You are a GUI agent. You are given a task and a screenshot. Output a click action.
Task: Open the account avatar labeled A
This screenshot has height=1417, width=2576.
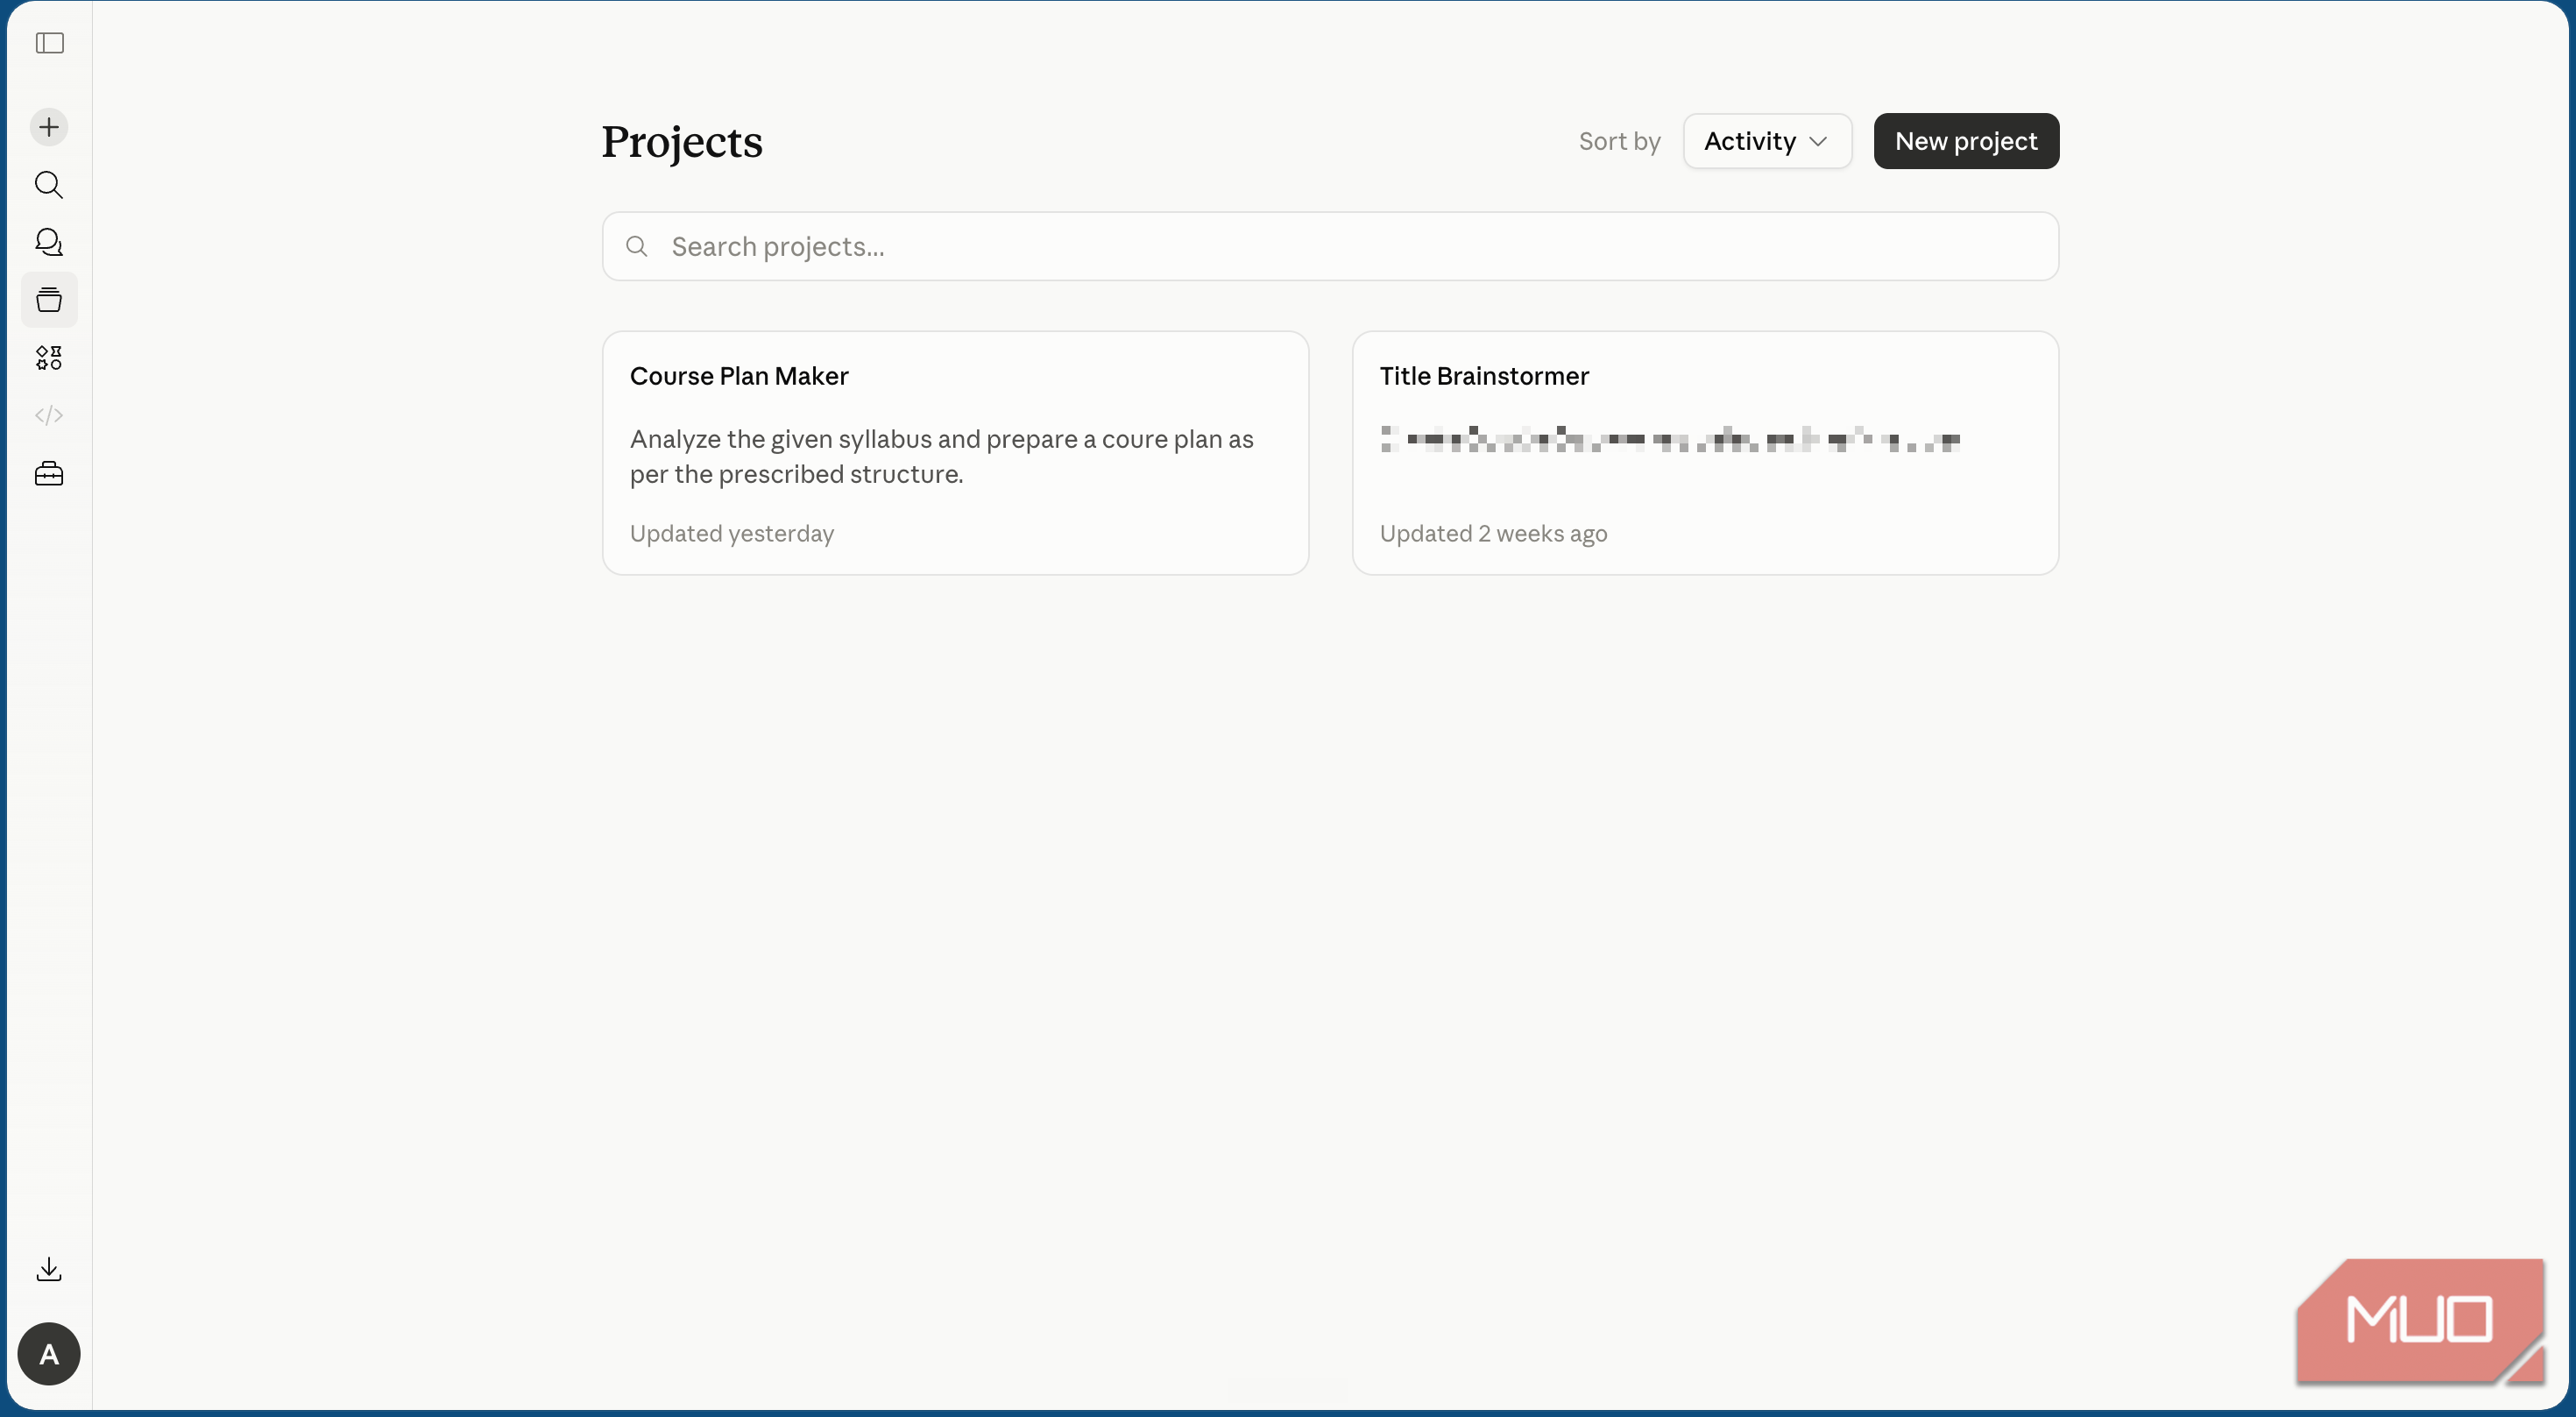click(49, 1354)
